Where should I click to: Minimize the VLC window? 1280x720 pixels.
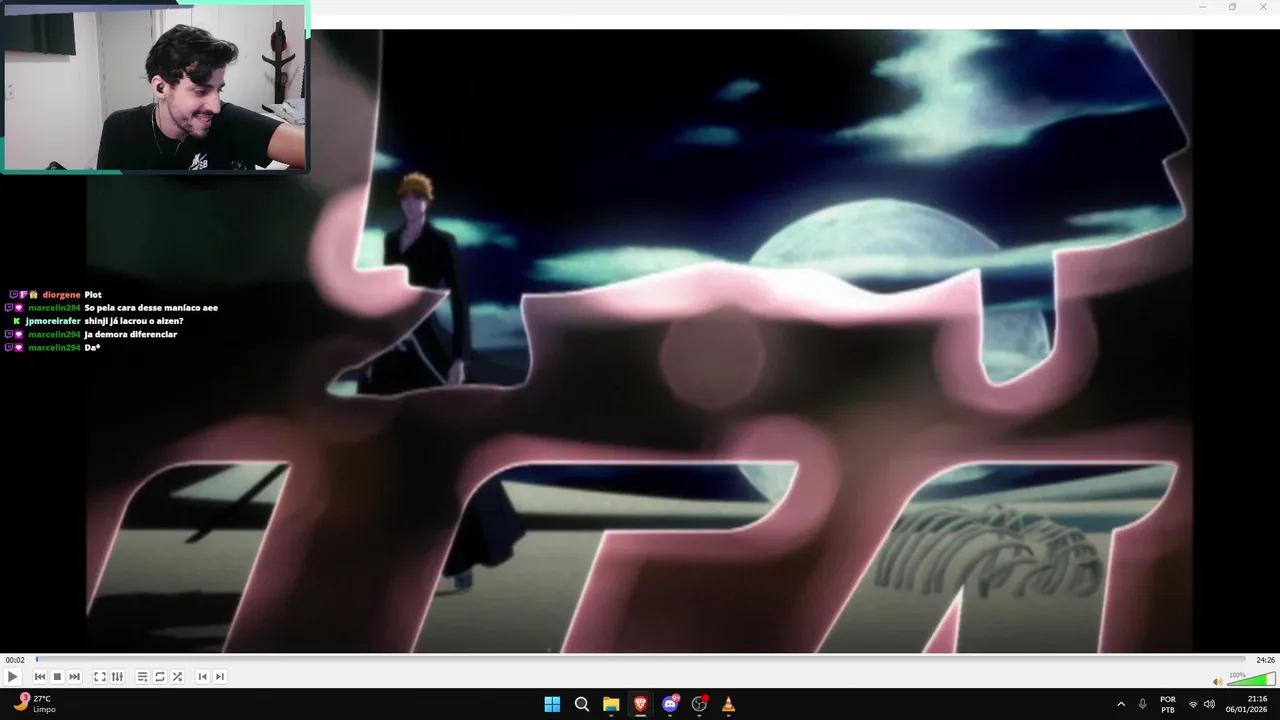tap(1202, 7)
